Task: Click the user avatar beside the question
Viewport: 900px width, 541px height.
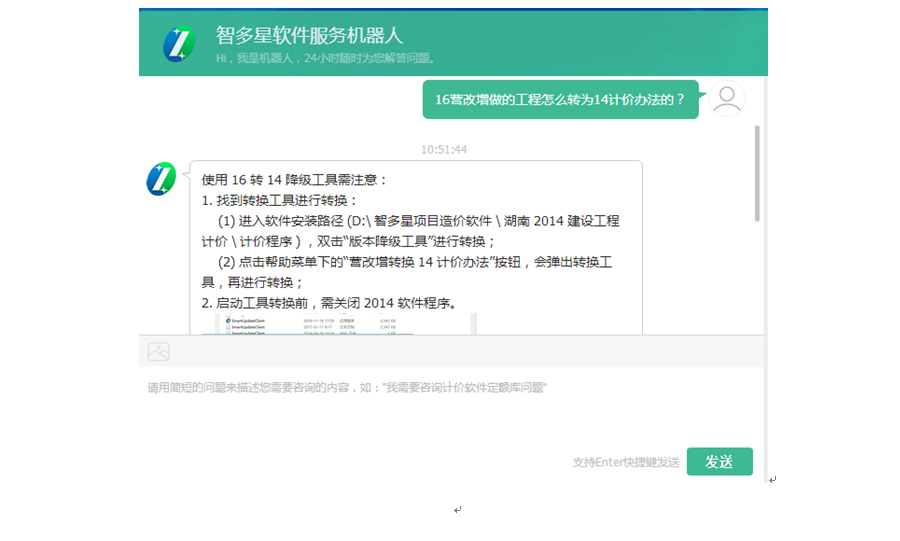Action: [x=727, y=99]
